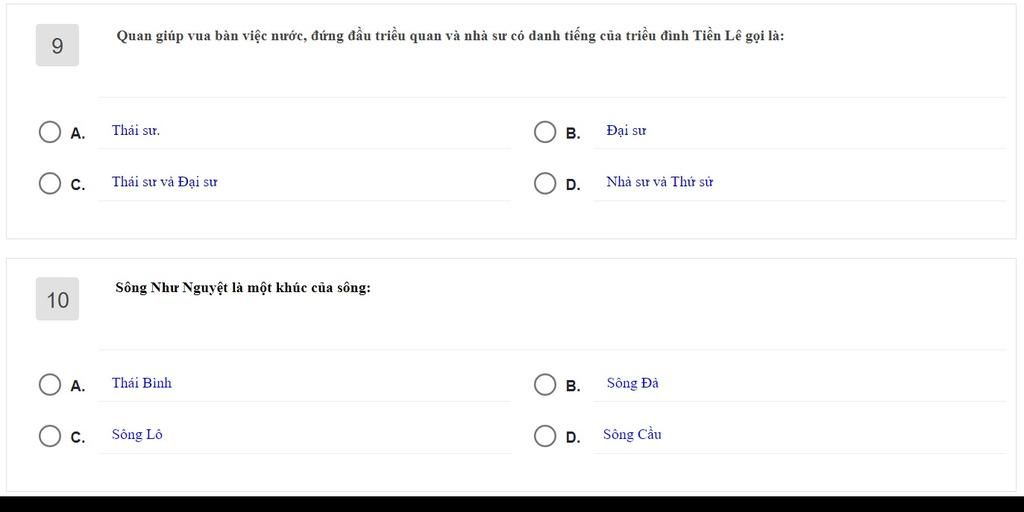The width and height of the screenshot is (1024, 512).
Task: Pick the 'Sông Đà' answer option
Action: 632,383
